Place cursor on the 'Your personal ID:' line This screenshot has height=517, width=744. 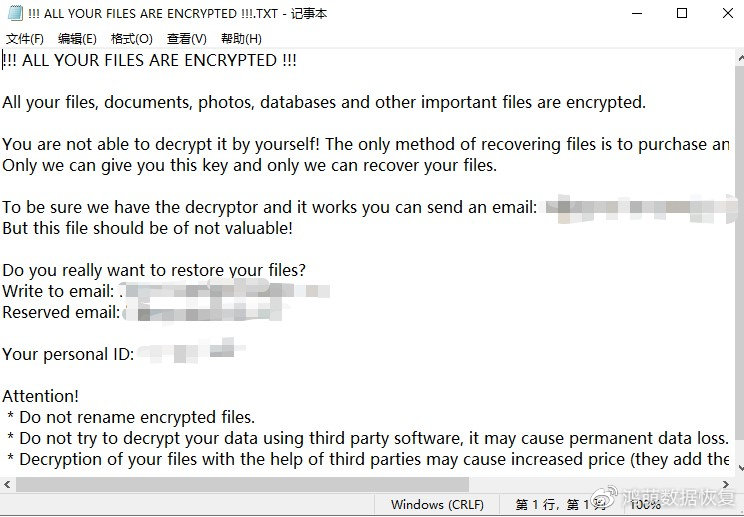[x=68, y=354]
